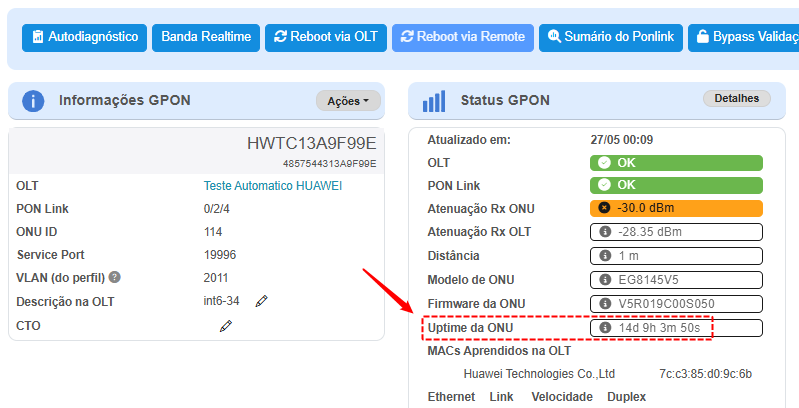Click VLAN value 2011

(x=216, y=278)
